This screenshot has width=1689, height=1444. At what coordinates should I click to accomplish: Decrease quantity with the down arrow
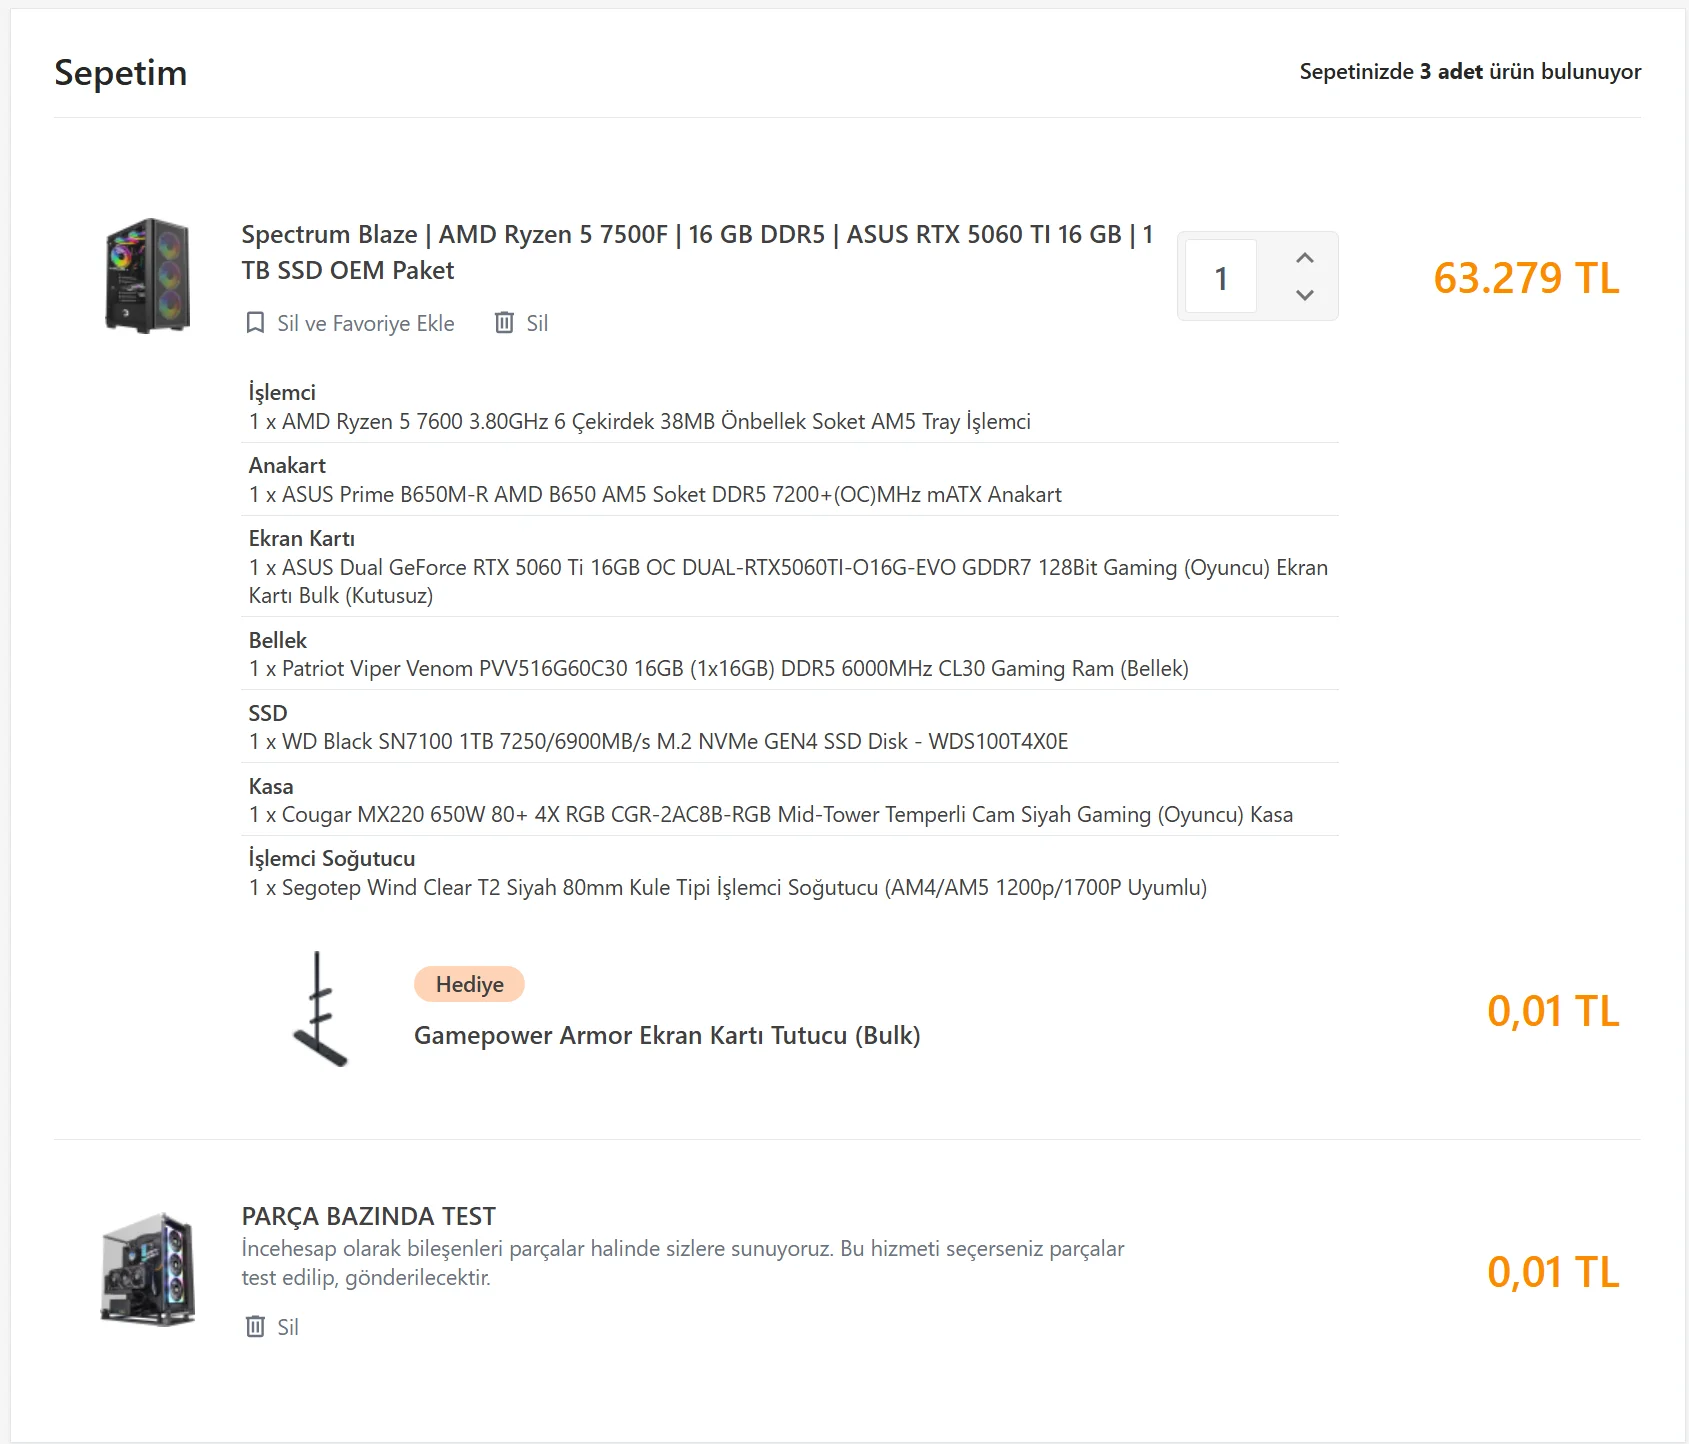coord(1304,295)
